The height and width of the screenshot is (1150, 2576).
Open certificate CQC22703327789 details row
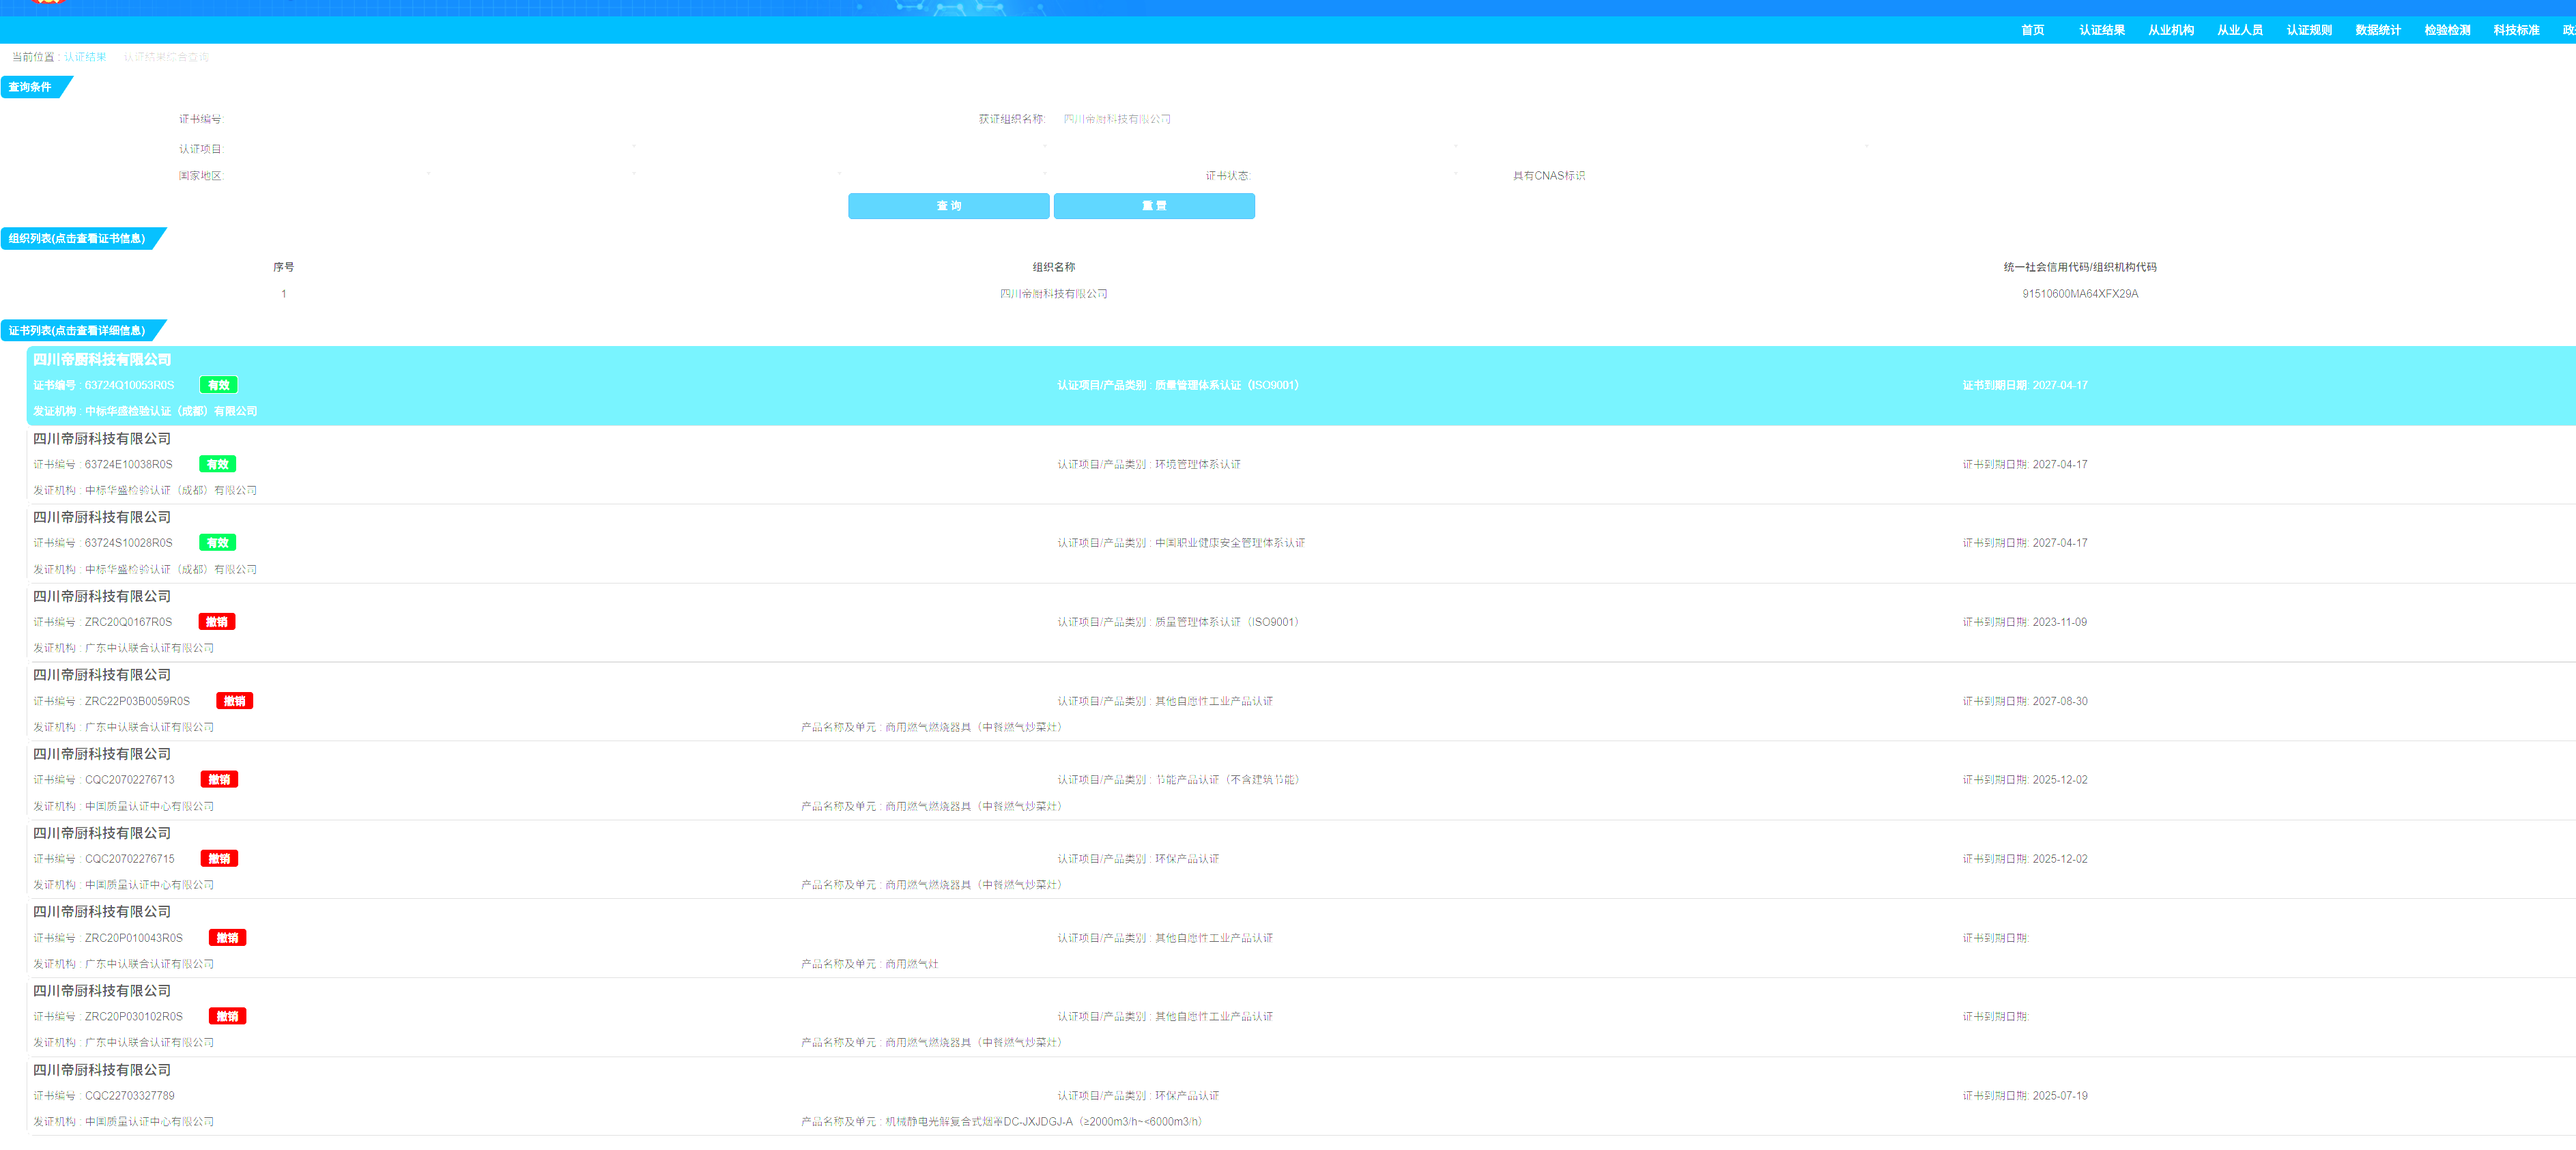pos(130,1096)
